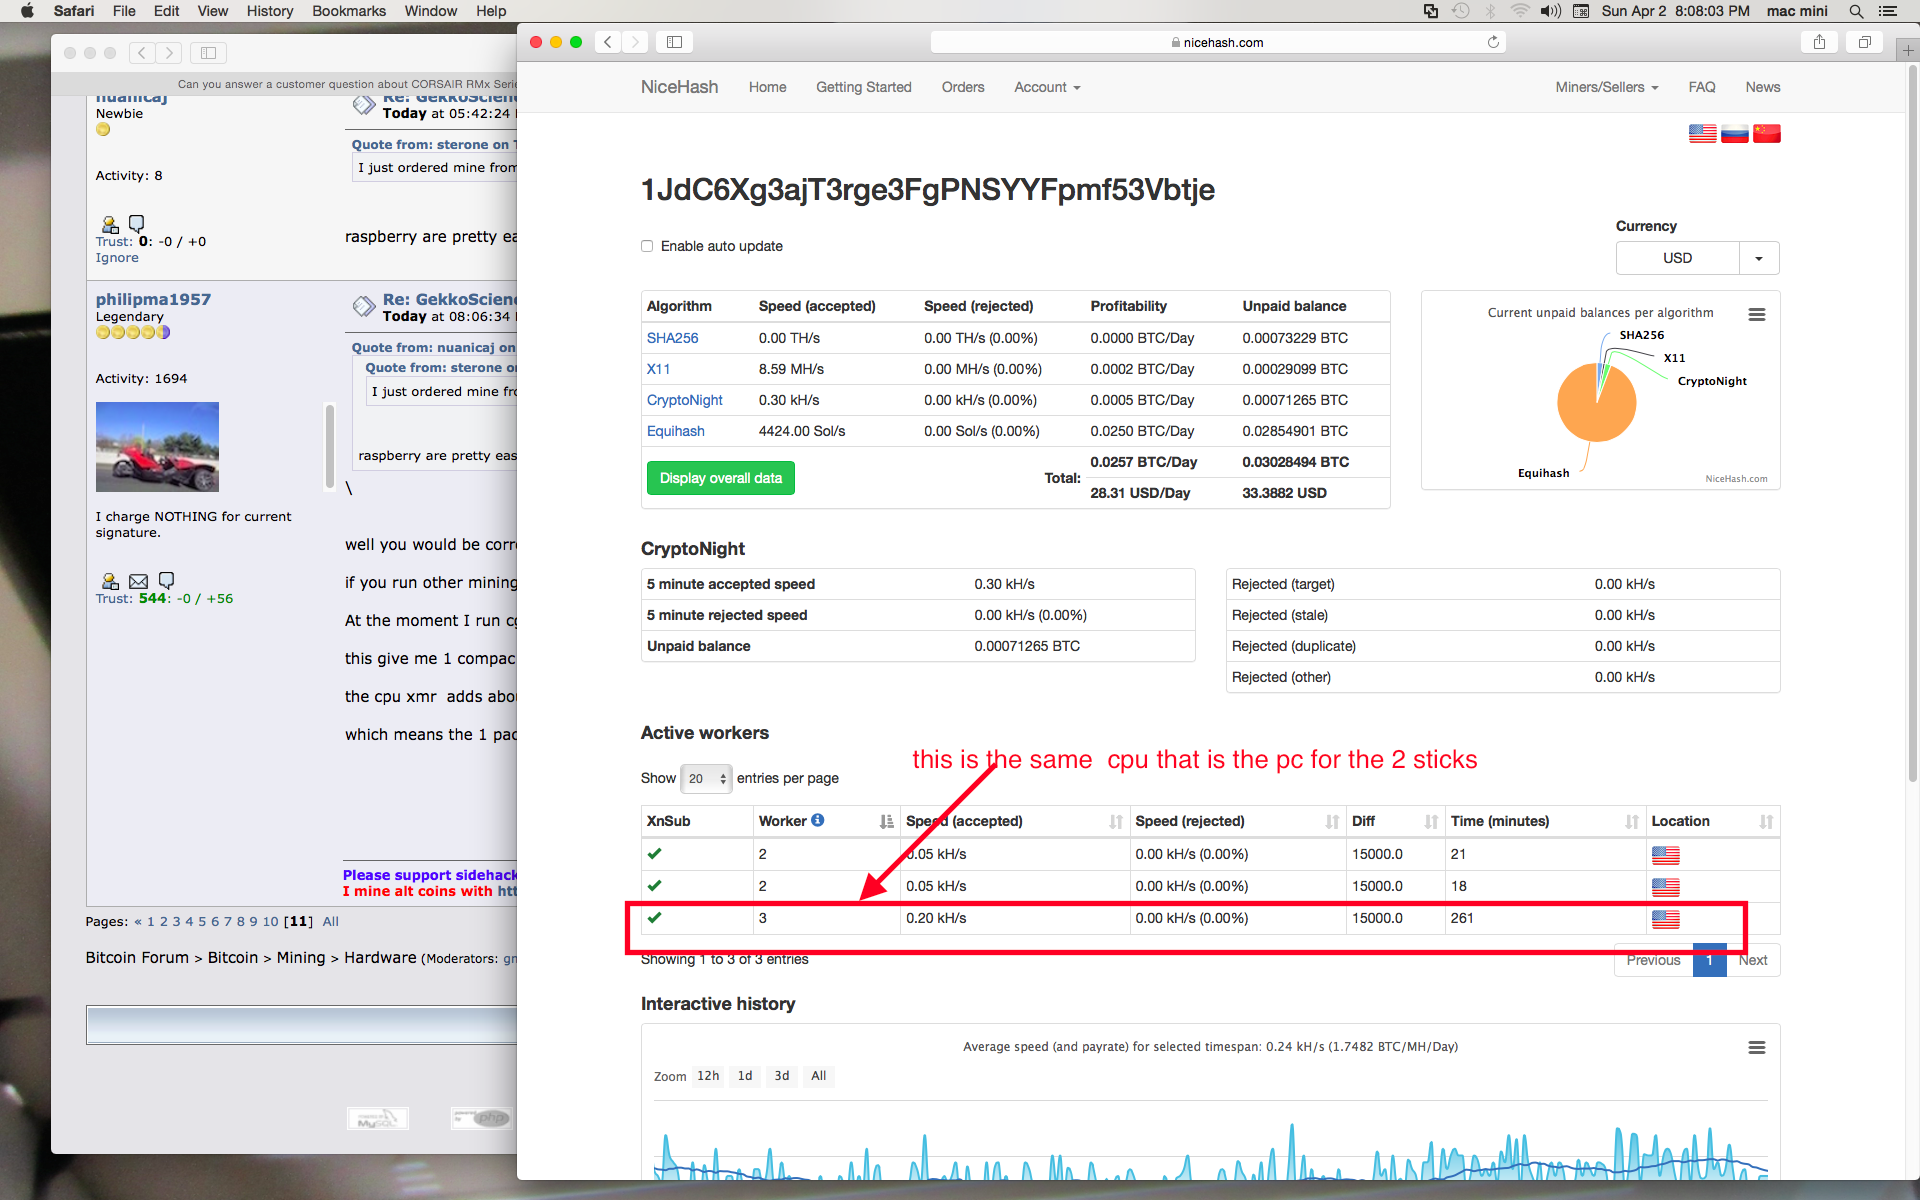Set chart zoom to All
The width and height of the screenshot is (1920, 1200).
819,1076
